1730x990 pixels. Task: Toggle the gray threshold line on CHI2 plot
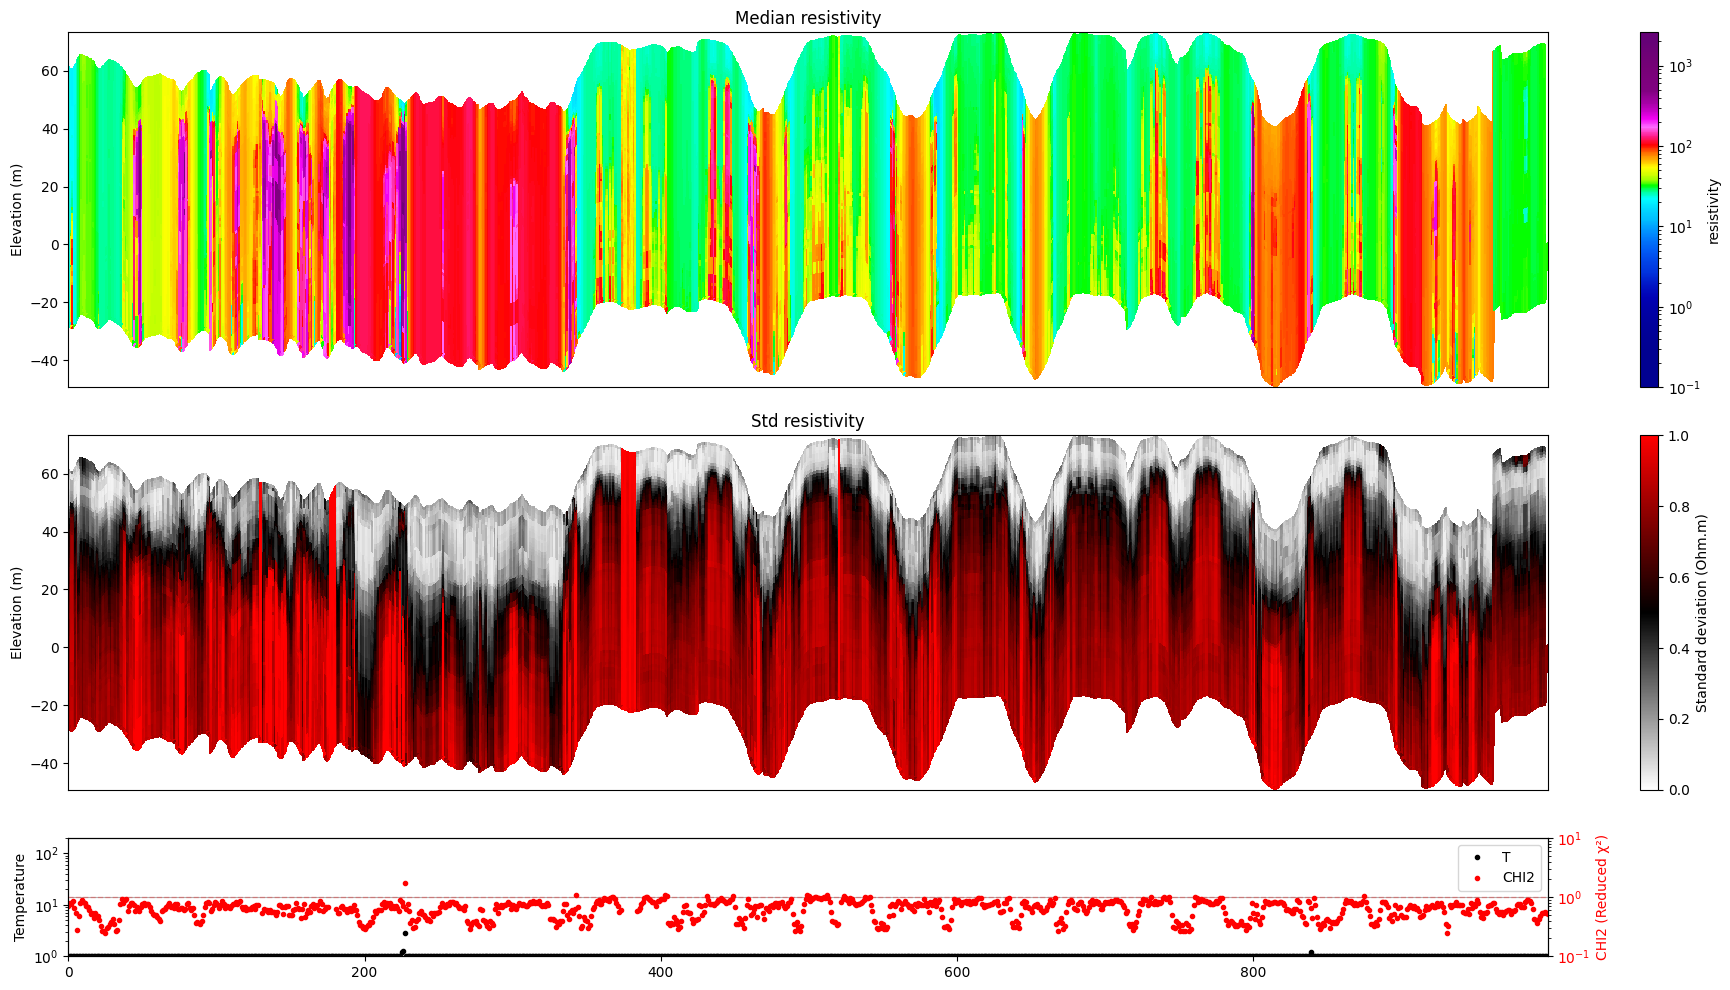(x=800, y=895)
